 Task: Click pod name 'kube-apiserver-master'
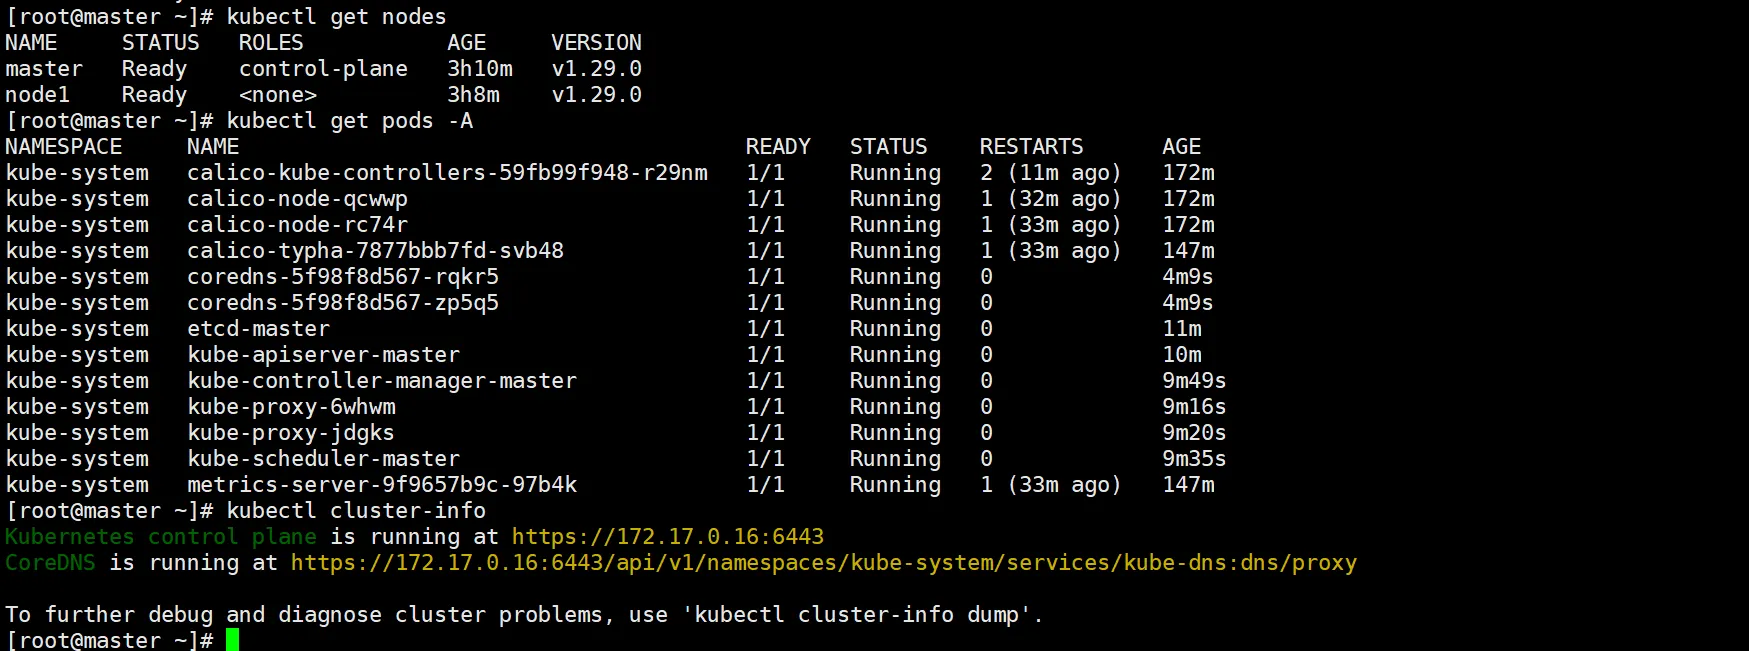click(323, 355)
